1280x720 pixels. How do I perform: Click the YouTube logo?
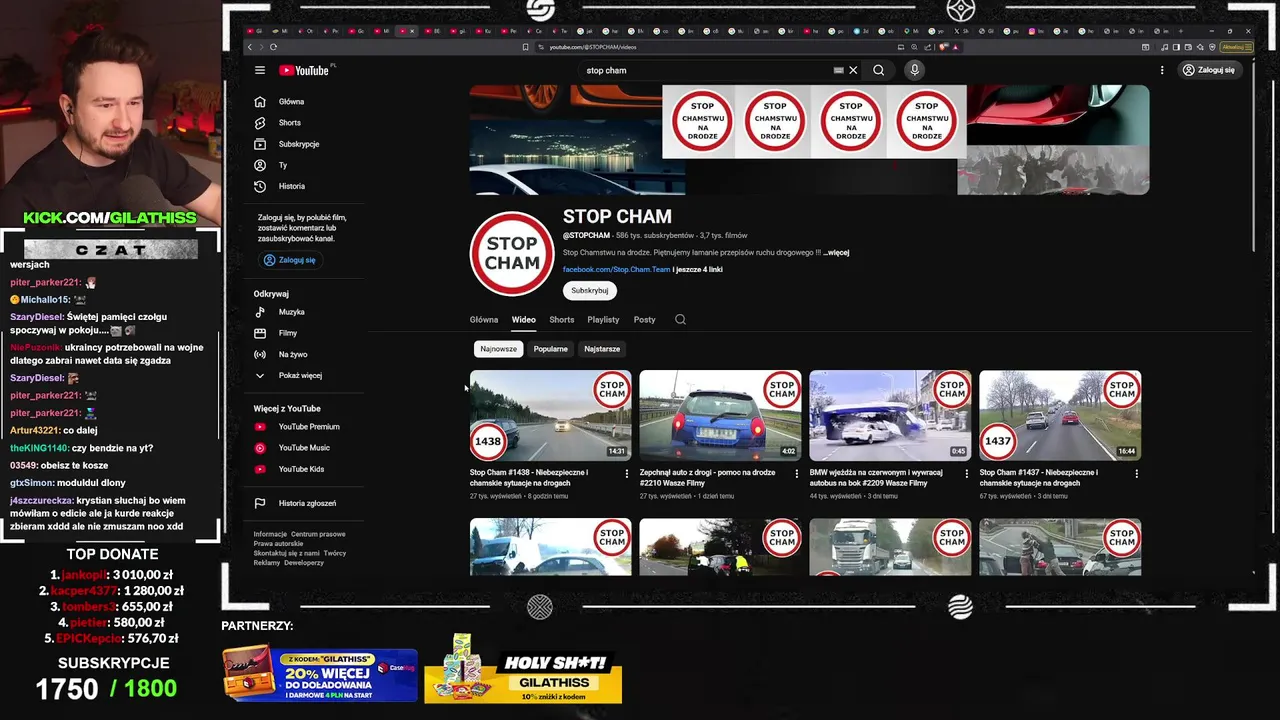pos(306,70)
